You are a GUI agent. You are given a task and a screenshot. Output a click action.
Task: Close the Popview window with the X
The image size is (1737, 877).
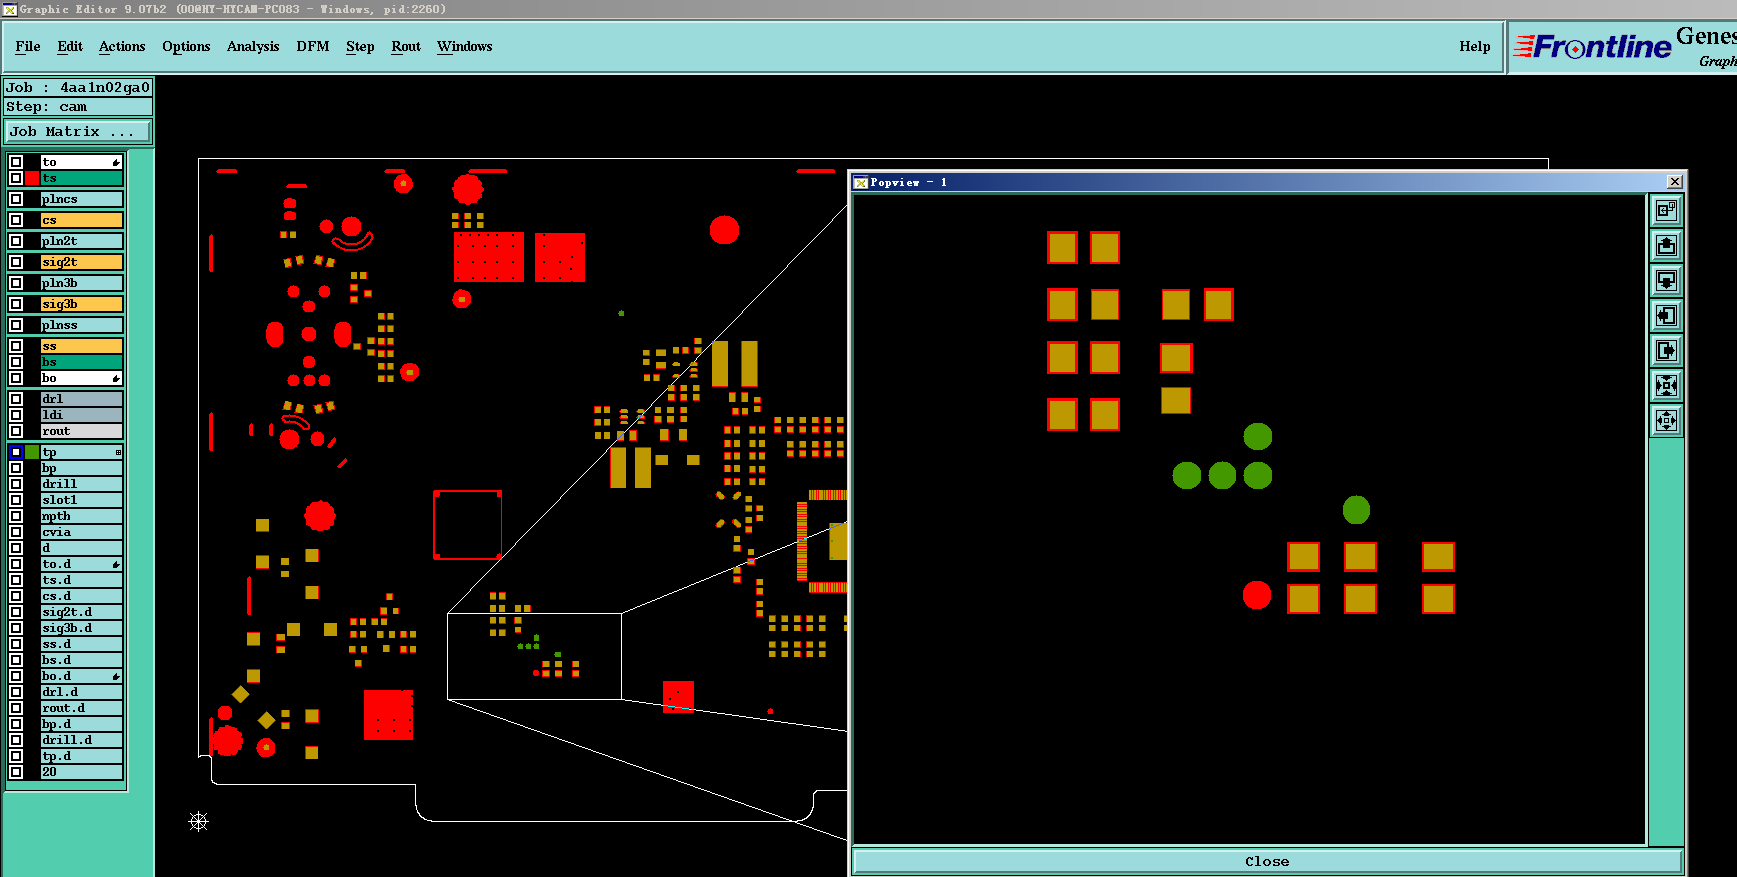(1675, 181)
